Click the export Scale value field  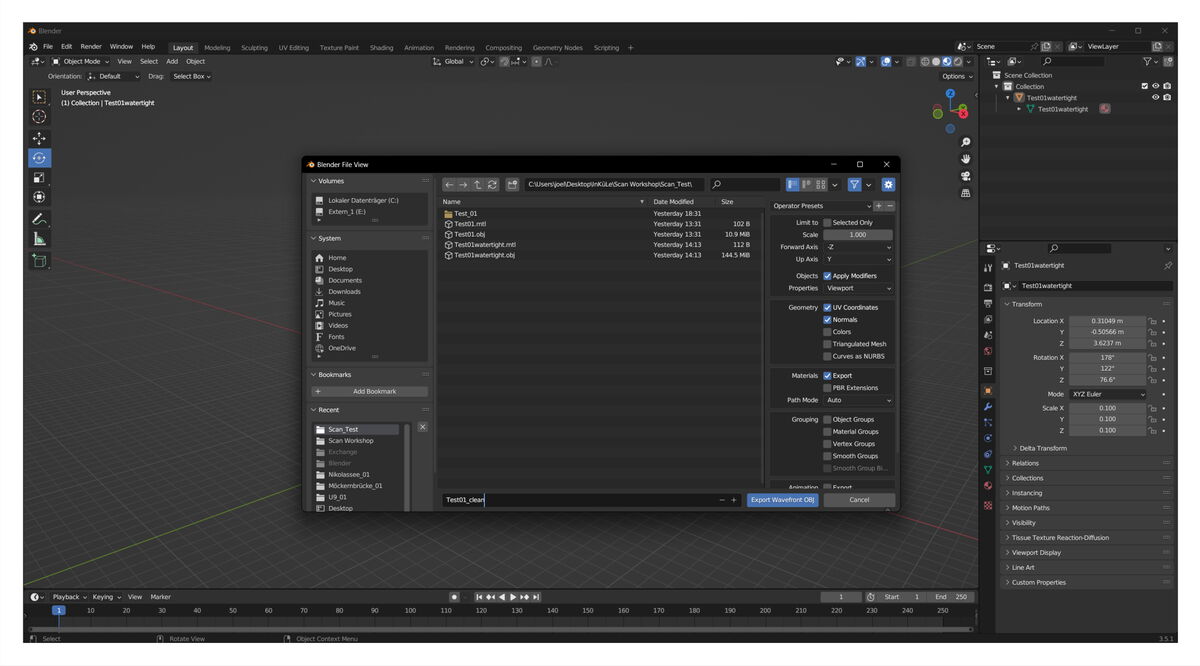pyautogui.click(x=858, y=235)
